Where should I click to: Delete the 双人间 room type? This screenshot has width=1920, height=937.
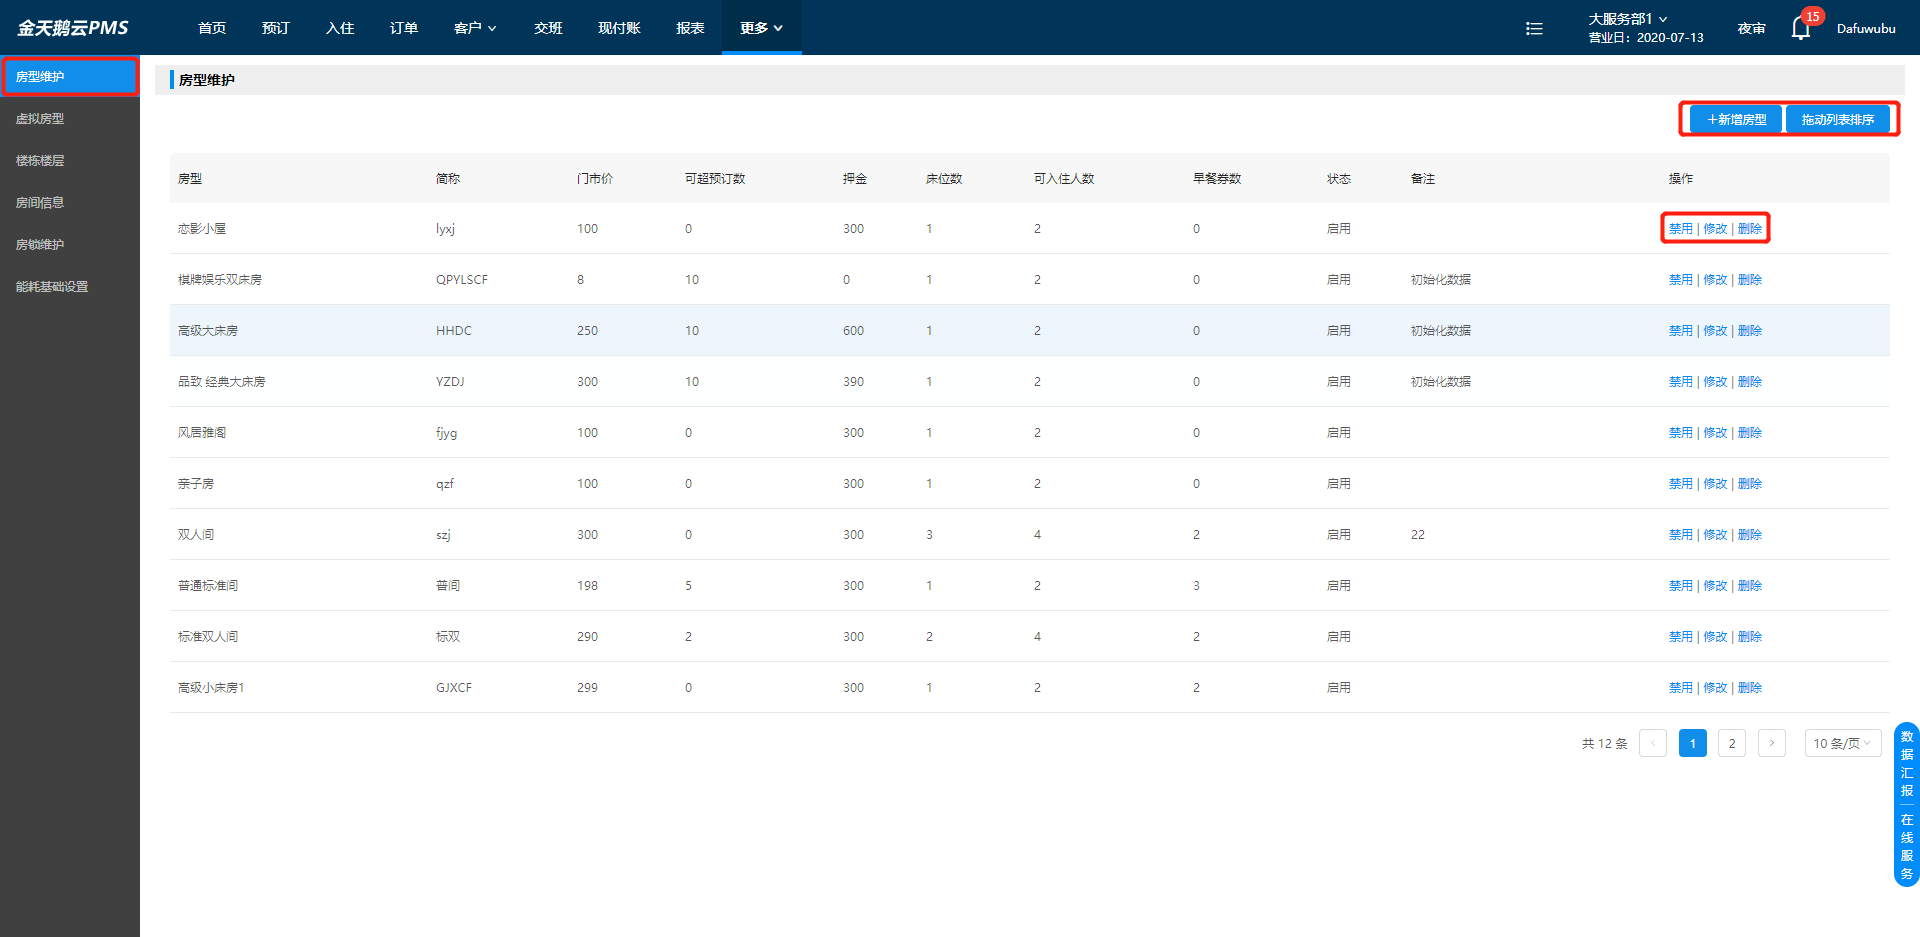(x=1750, y=535)
